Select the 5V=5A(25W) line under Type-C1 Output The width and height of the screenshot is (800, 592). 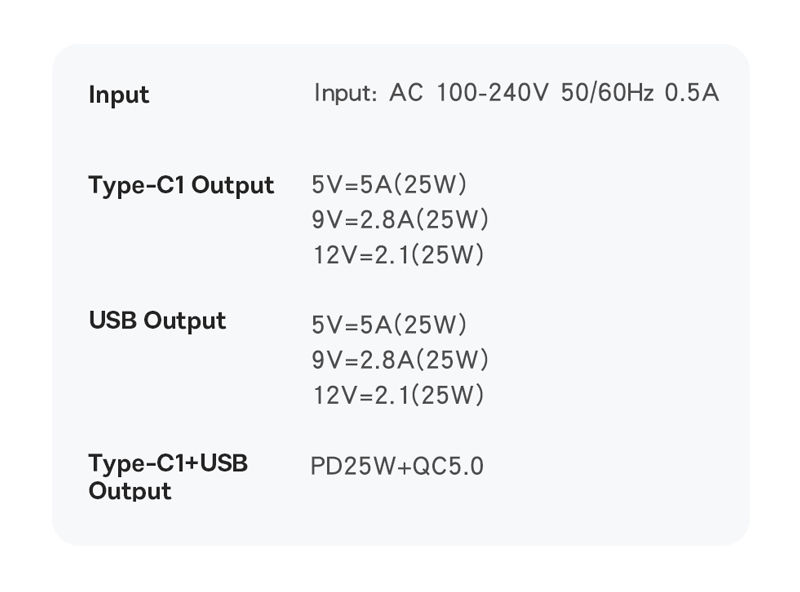[x=389, y=185]
